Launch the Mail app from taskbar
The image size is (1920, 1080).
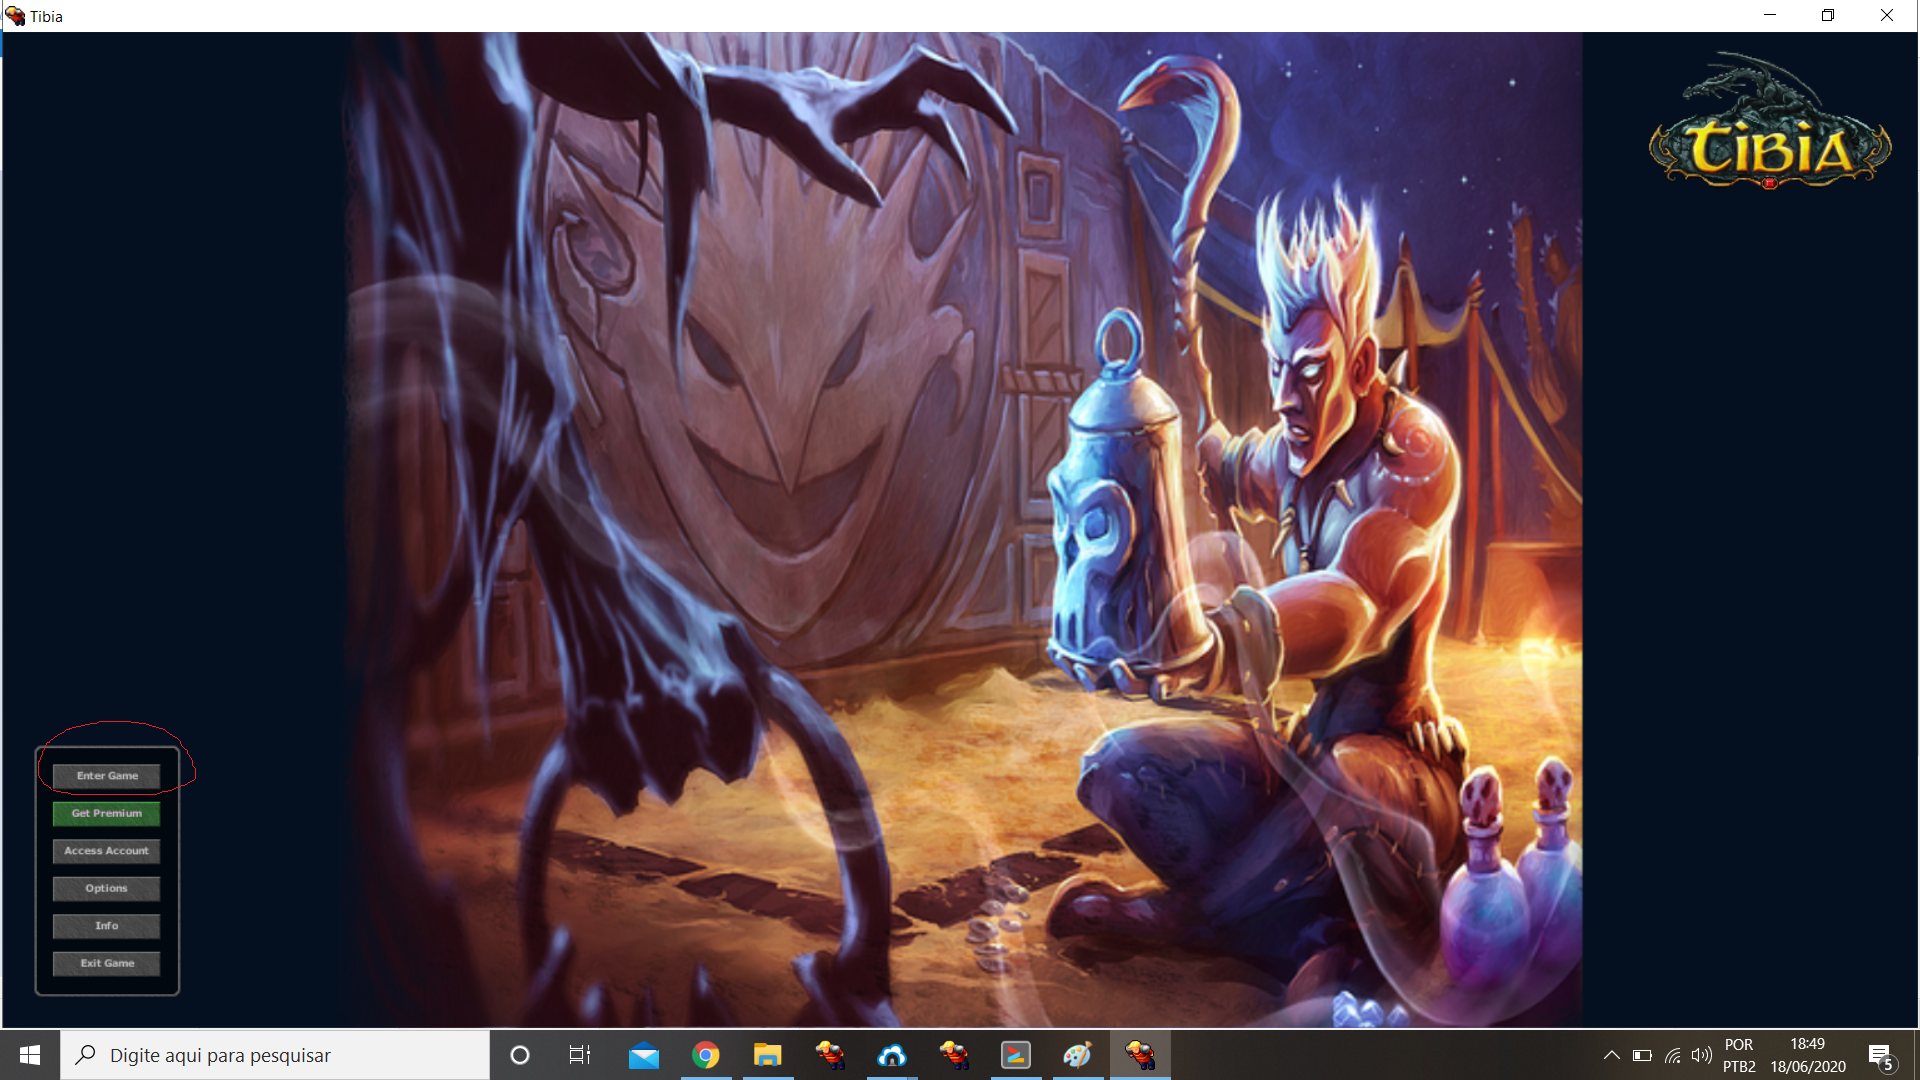644,1055
